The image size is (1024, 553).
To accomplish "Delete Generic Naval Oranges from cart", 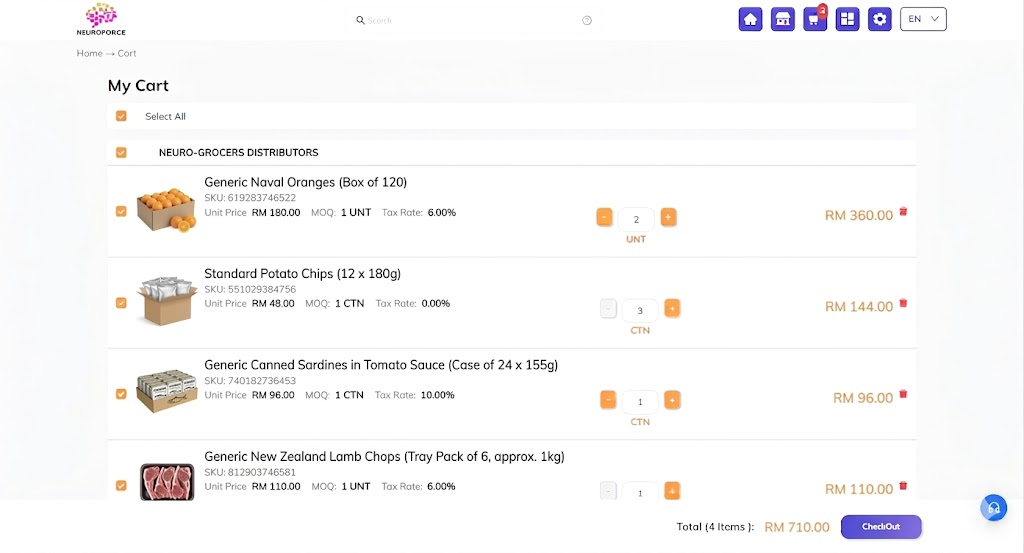I will (x=903, y=212).
